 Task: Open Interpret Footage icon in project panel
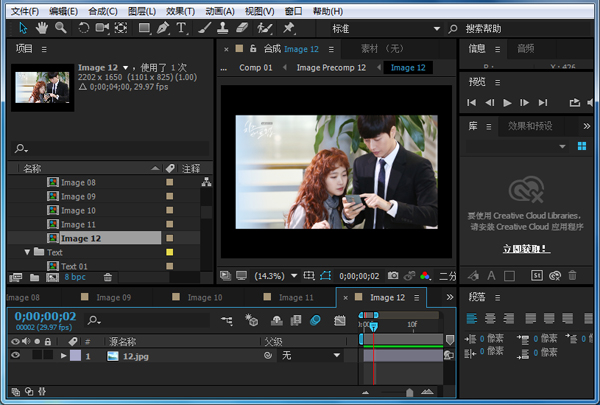15,277
